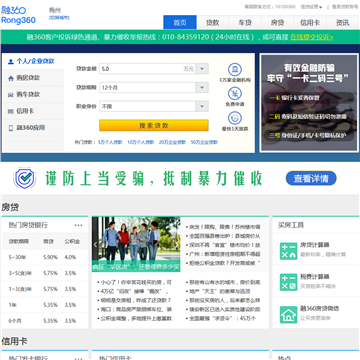The height and width of the screenshot is (360, 360).
Task: Switch to the 车贷 tab
Action: click(245, 22)
